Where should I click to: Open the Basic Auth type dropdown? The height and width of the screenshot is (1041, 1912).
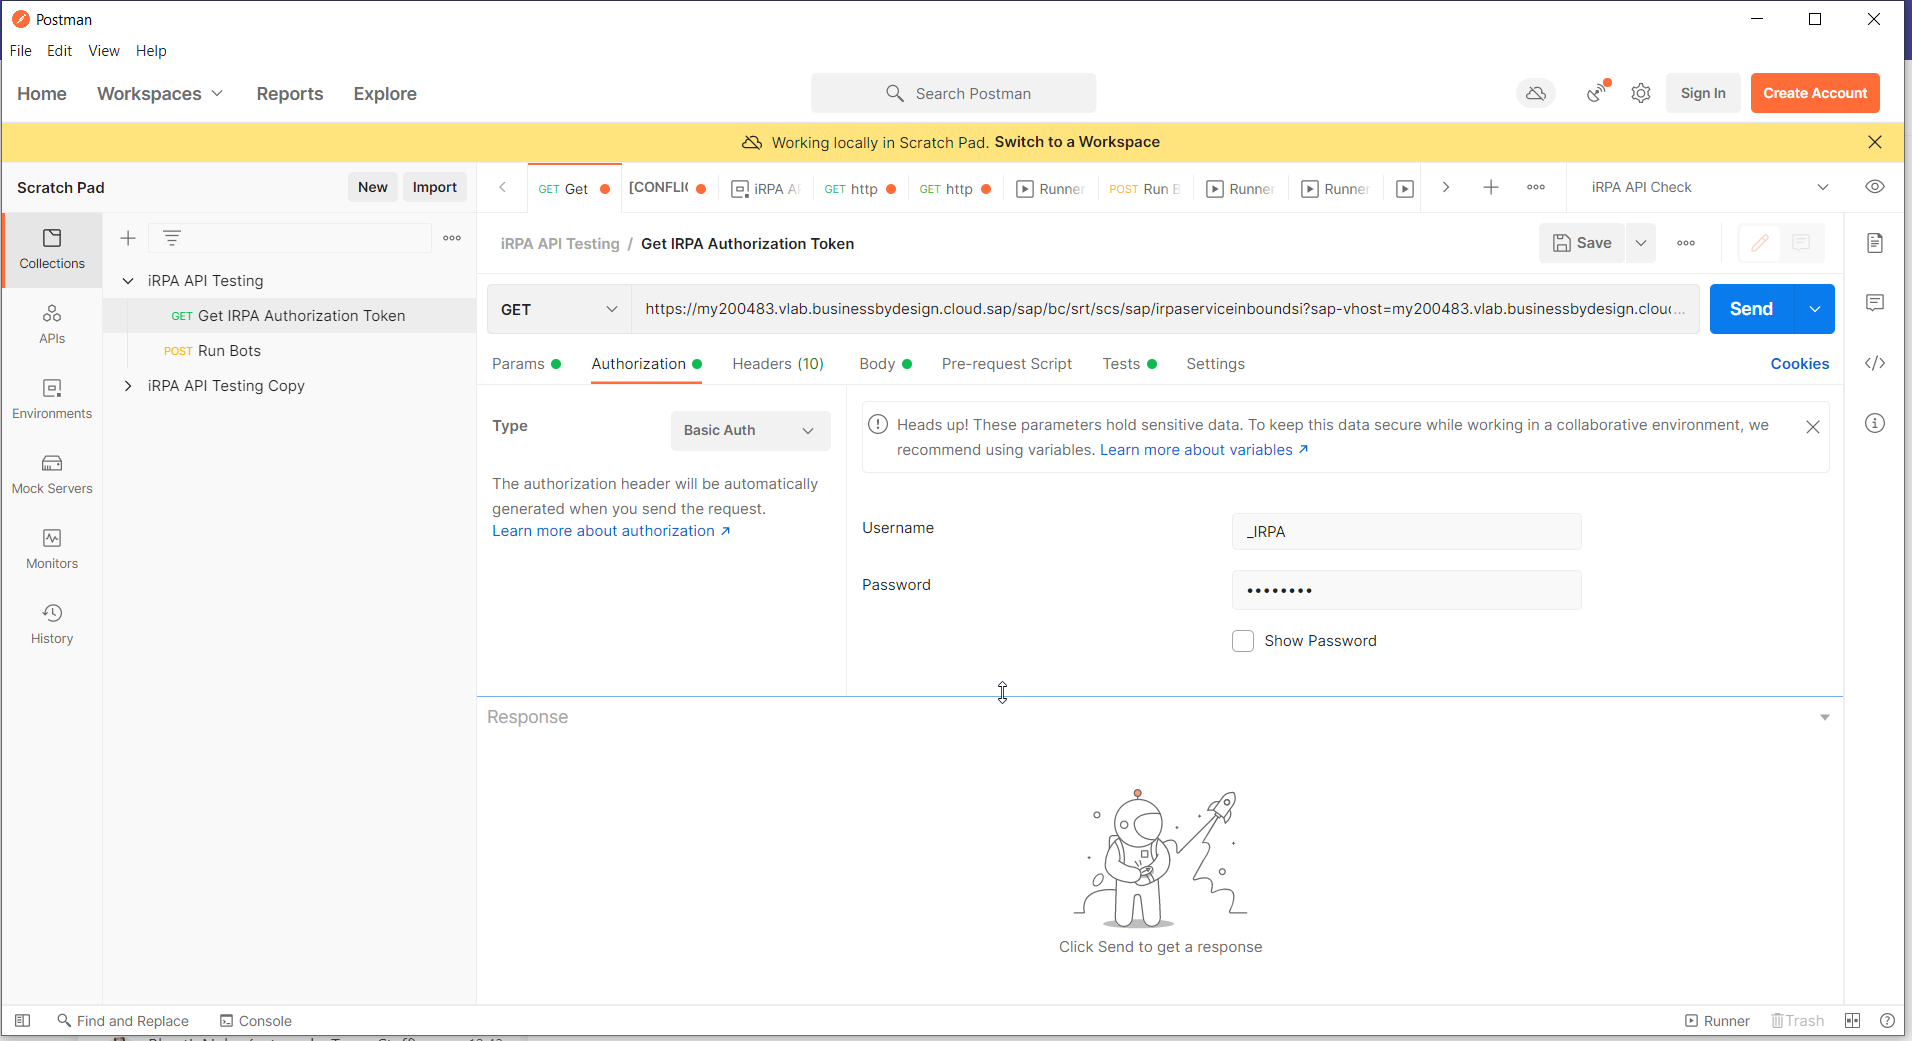click(750, 430)
